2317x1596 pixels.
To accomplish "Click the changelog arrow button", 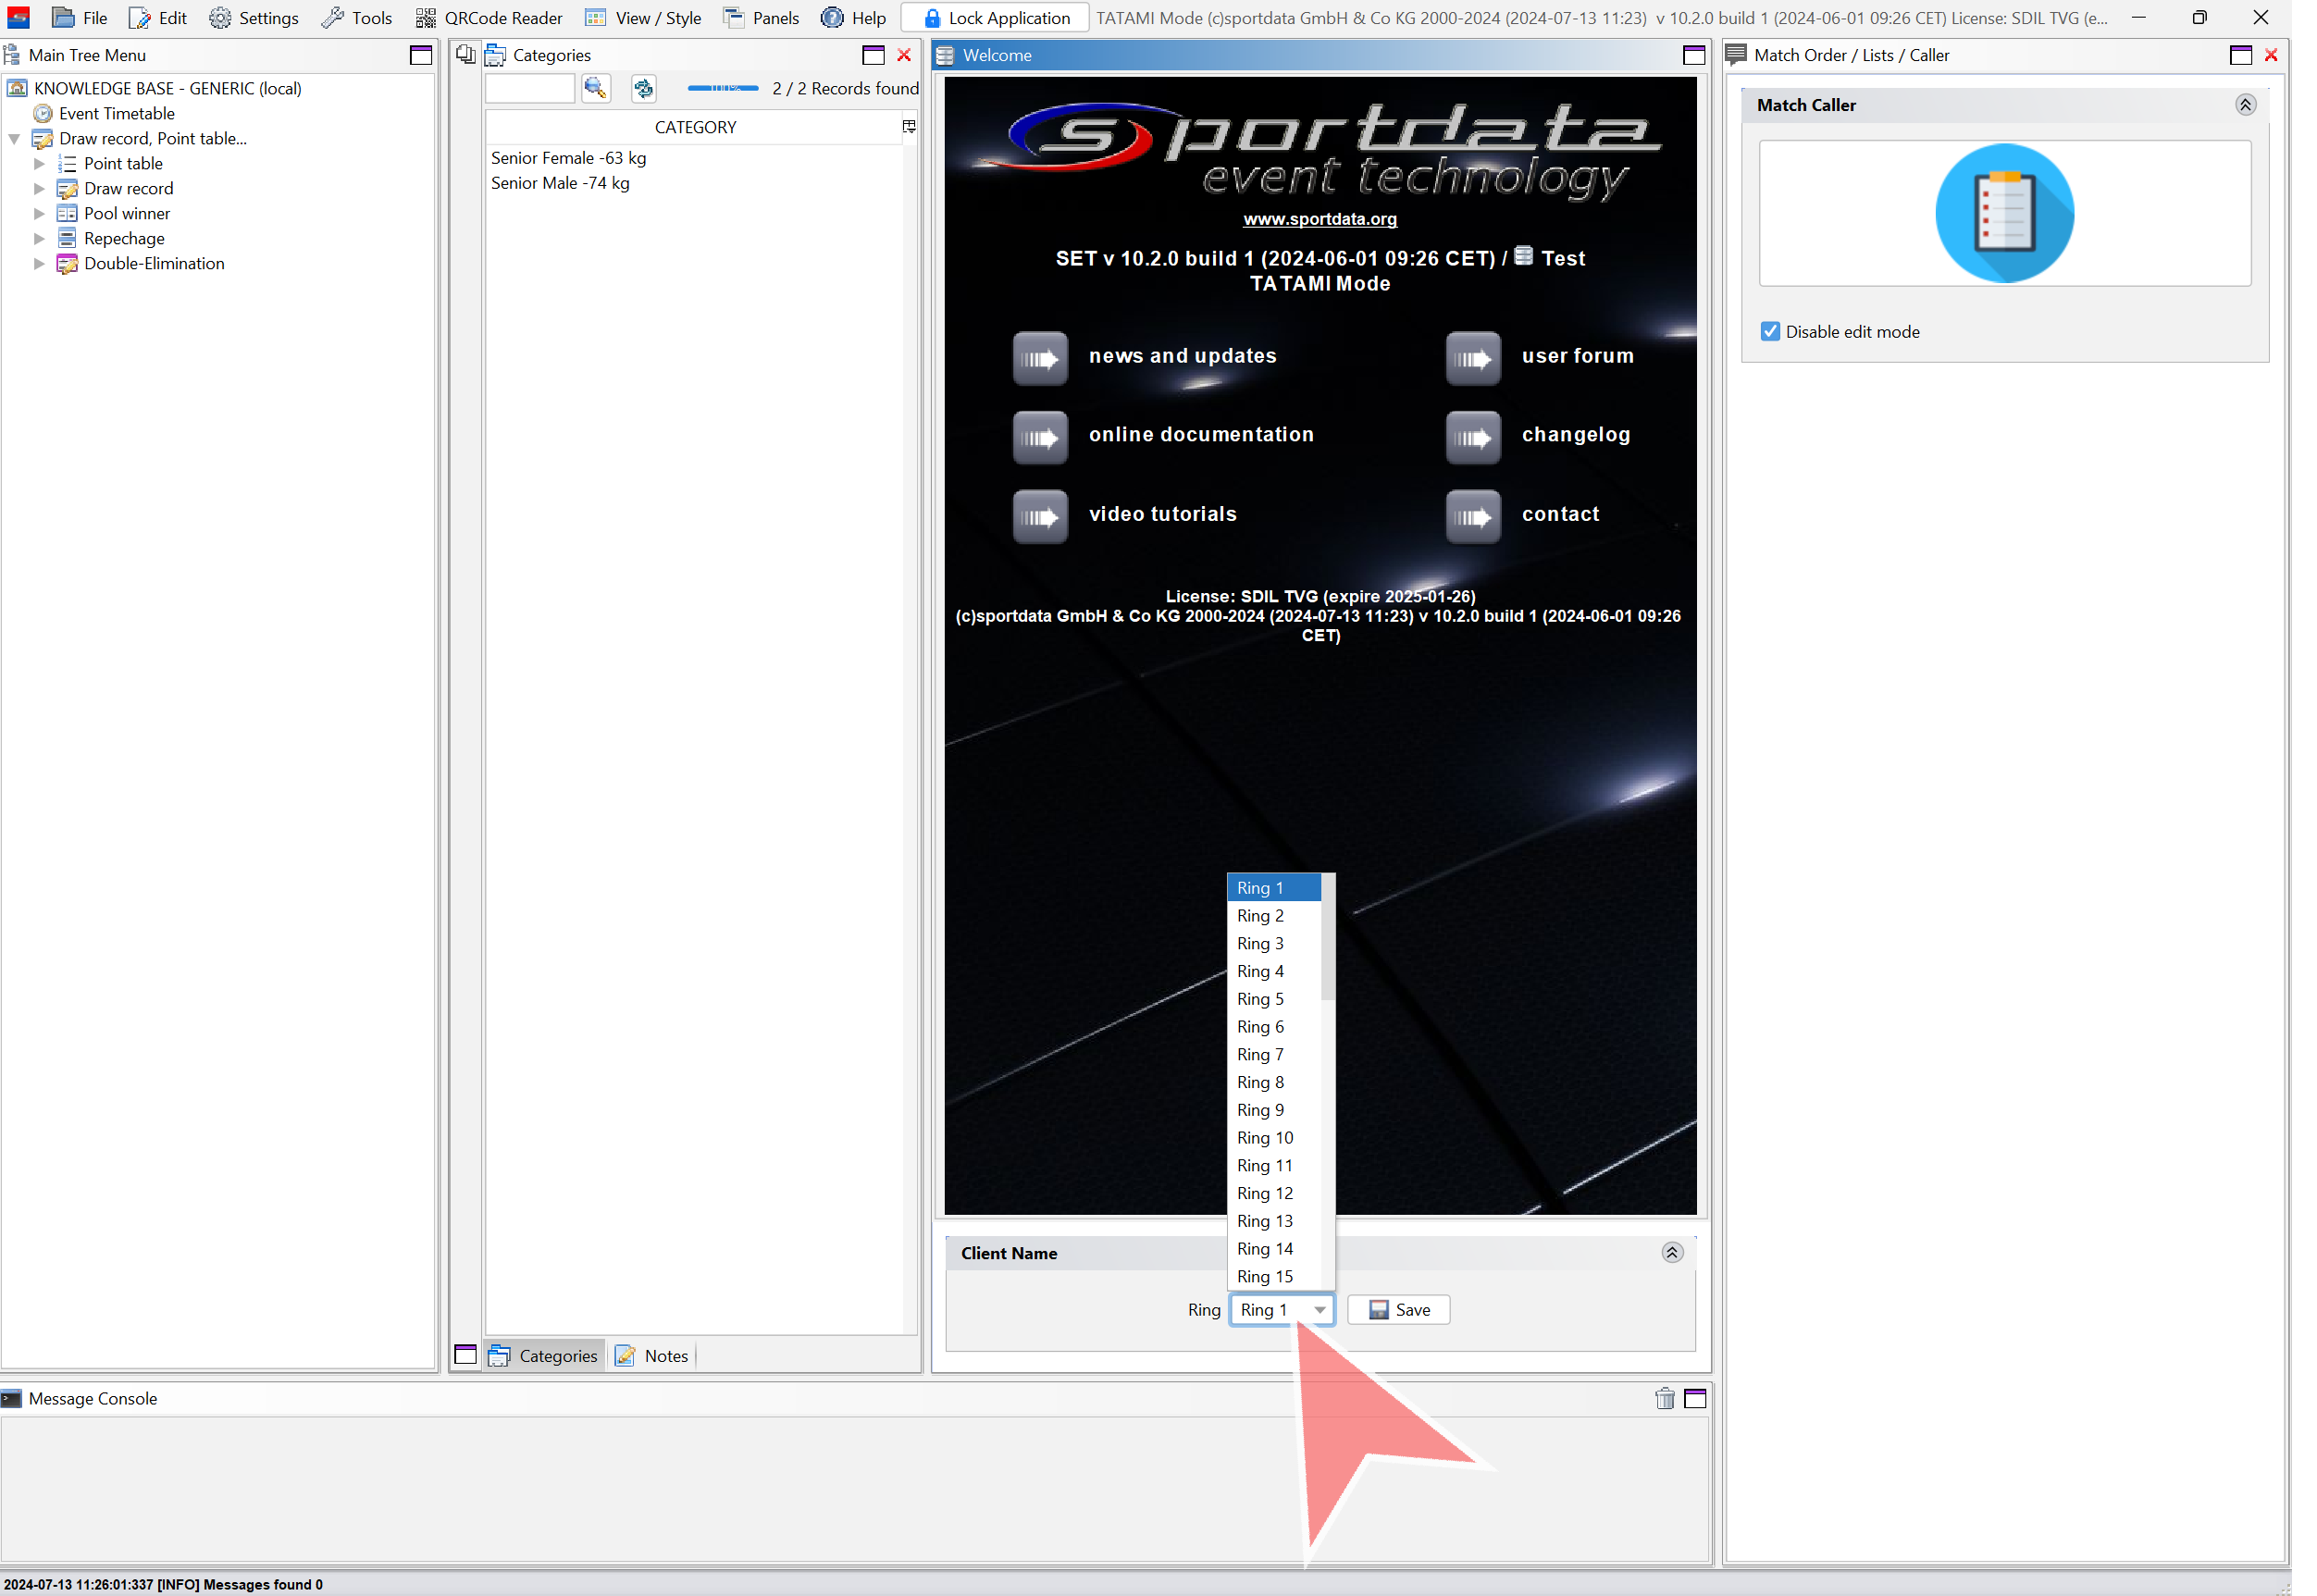I will point(1473,437).
